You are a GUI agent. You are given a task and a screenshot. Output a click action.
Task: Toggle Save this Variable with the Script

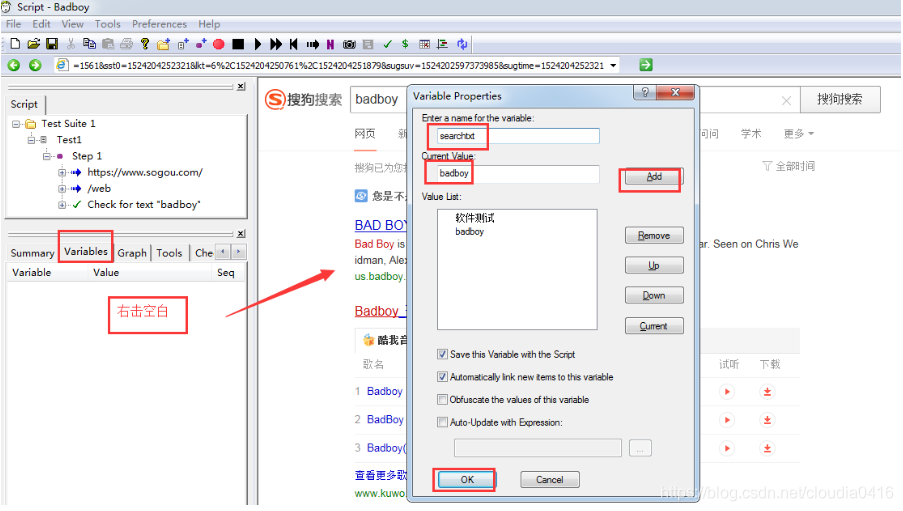click(442, 354)
